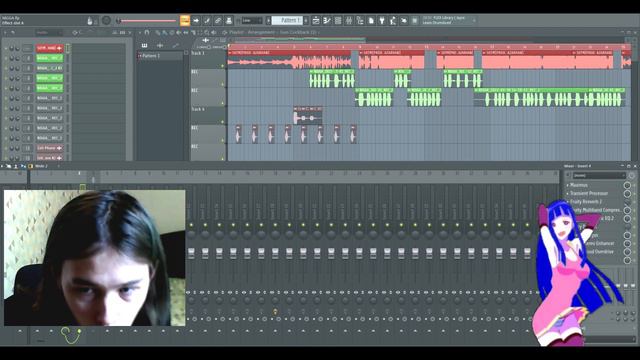
Task: Click the stamp icon in the top toolbar
Action: tap(229, 20)
